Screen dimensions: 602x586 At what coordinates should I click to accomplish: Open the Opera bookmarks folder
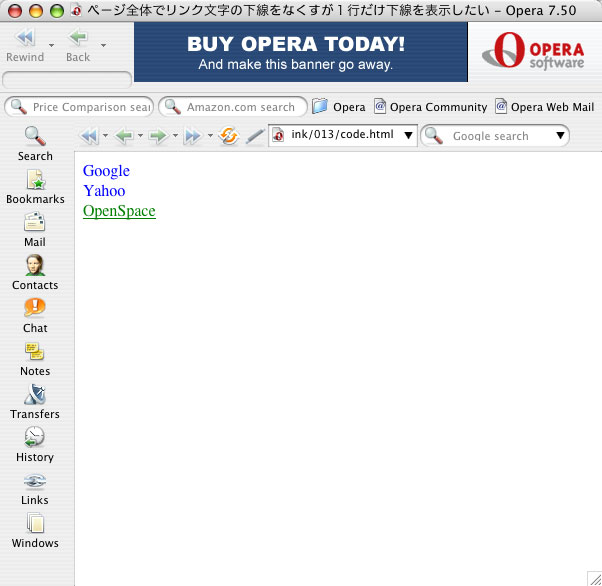[338, 107]
